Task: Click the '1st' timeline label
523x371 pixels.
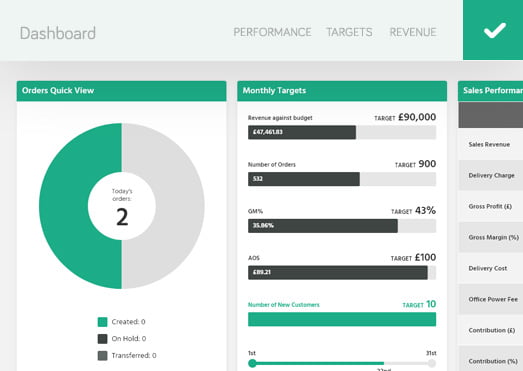Action: click(x=252, y=353)
